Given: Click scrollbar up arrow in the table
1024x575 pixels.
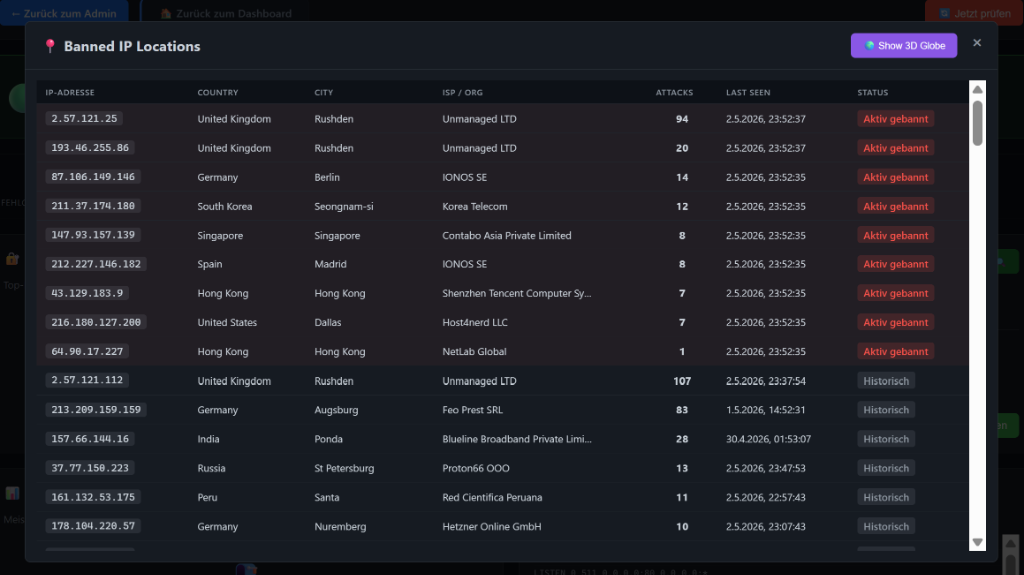Looking at the screenshot, I should point(977,90).
